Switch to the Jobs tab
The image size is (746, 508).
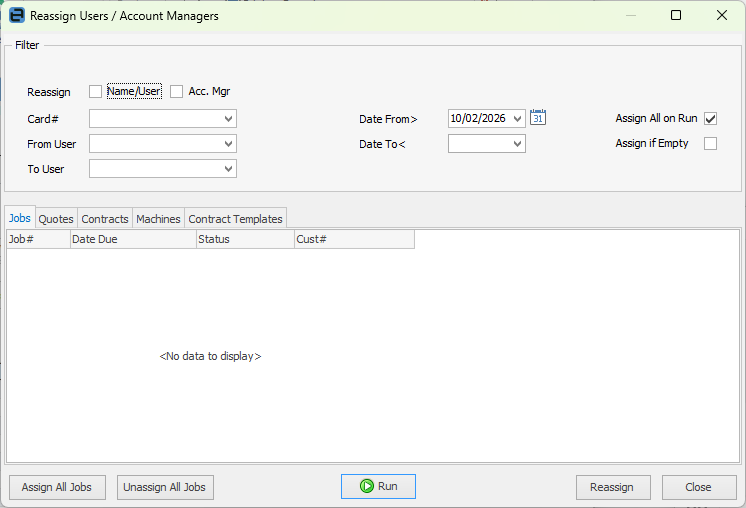[20, 218]
